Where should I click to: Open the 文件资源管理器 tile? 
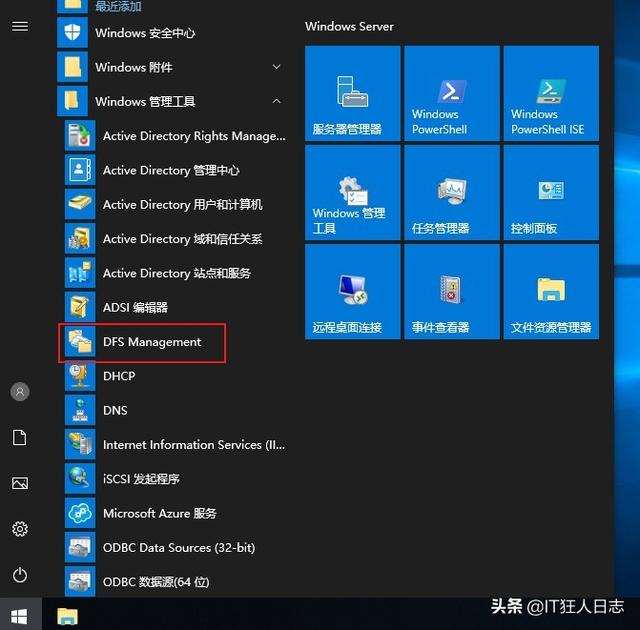[551, 292]
